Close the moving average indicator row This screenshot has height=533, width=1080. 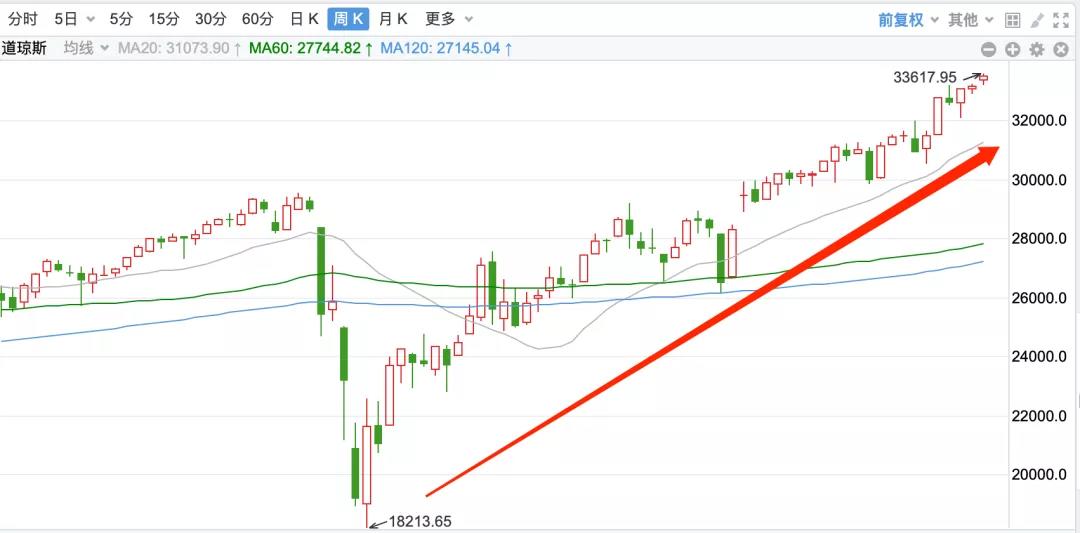coord(1061,49)
